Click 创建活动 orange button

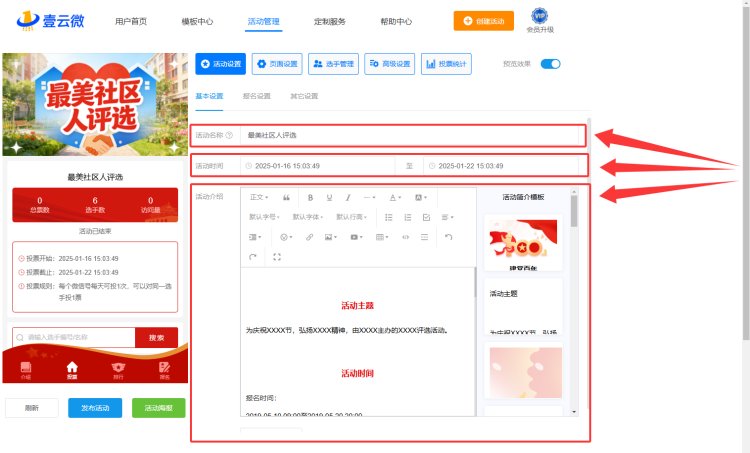coord(484,21)
